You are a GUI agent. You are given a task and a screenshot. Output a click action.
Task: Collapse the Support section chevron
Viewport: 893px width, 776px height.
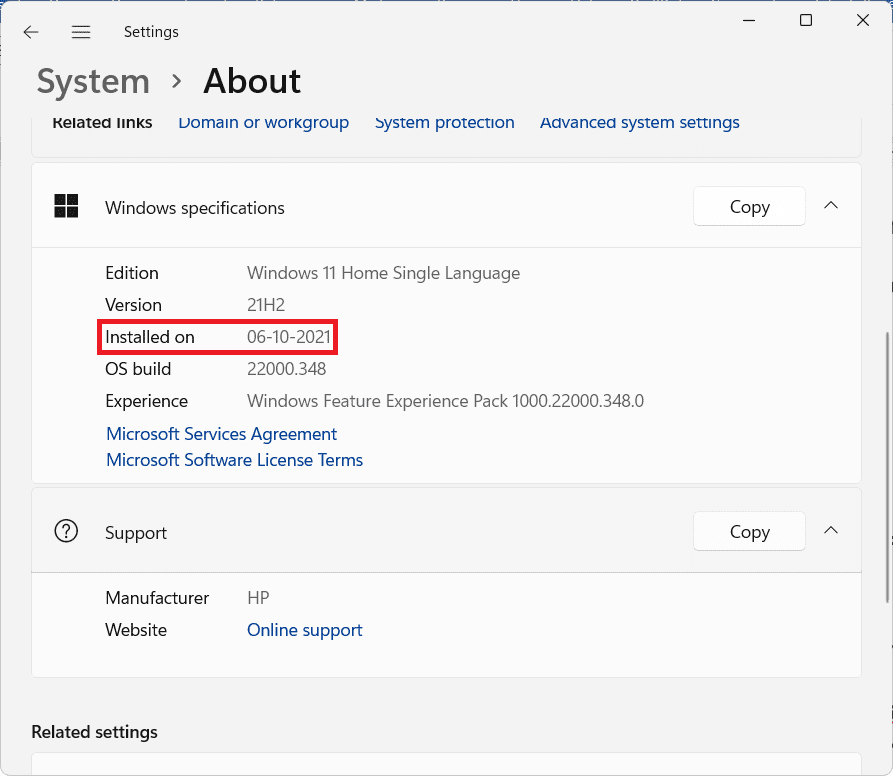point(831,531)
